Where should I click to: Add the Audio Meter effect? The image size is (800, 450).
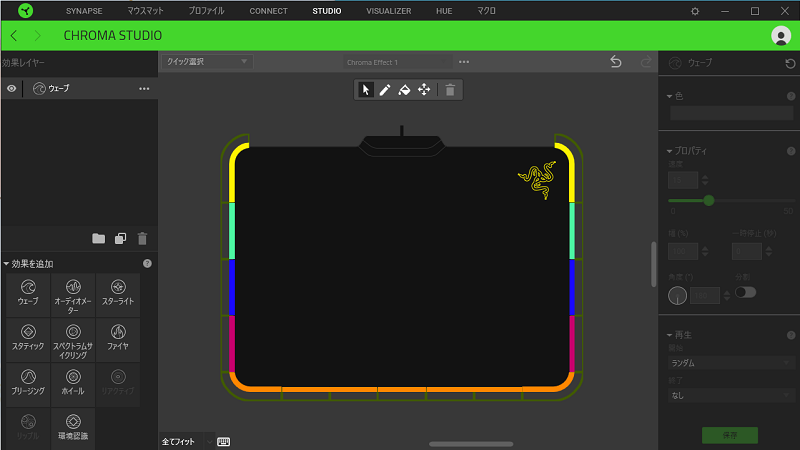point(73,295)
